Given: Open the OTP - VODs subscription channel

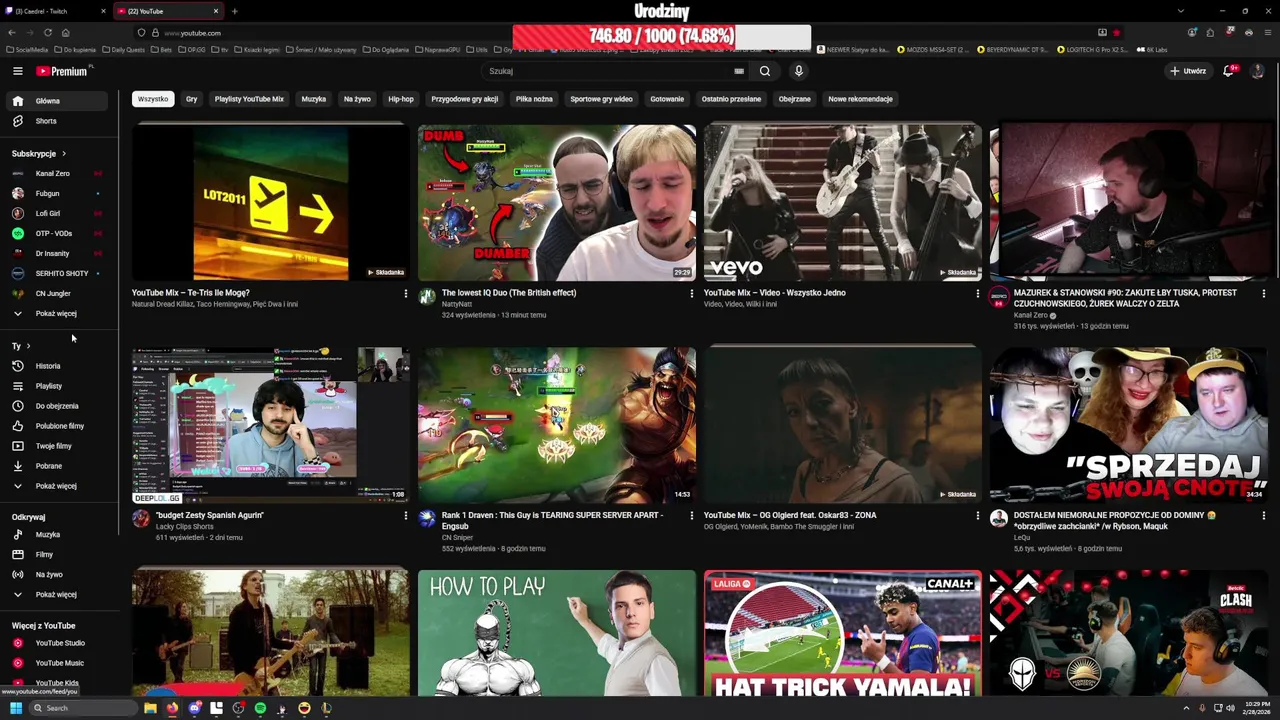Looking at the screenshot, I should 55,234.
